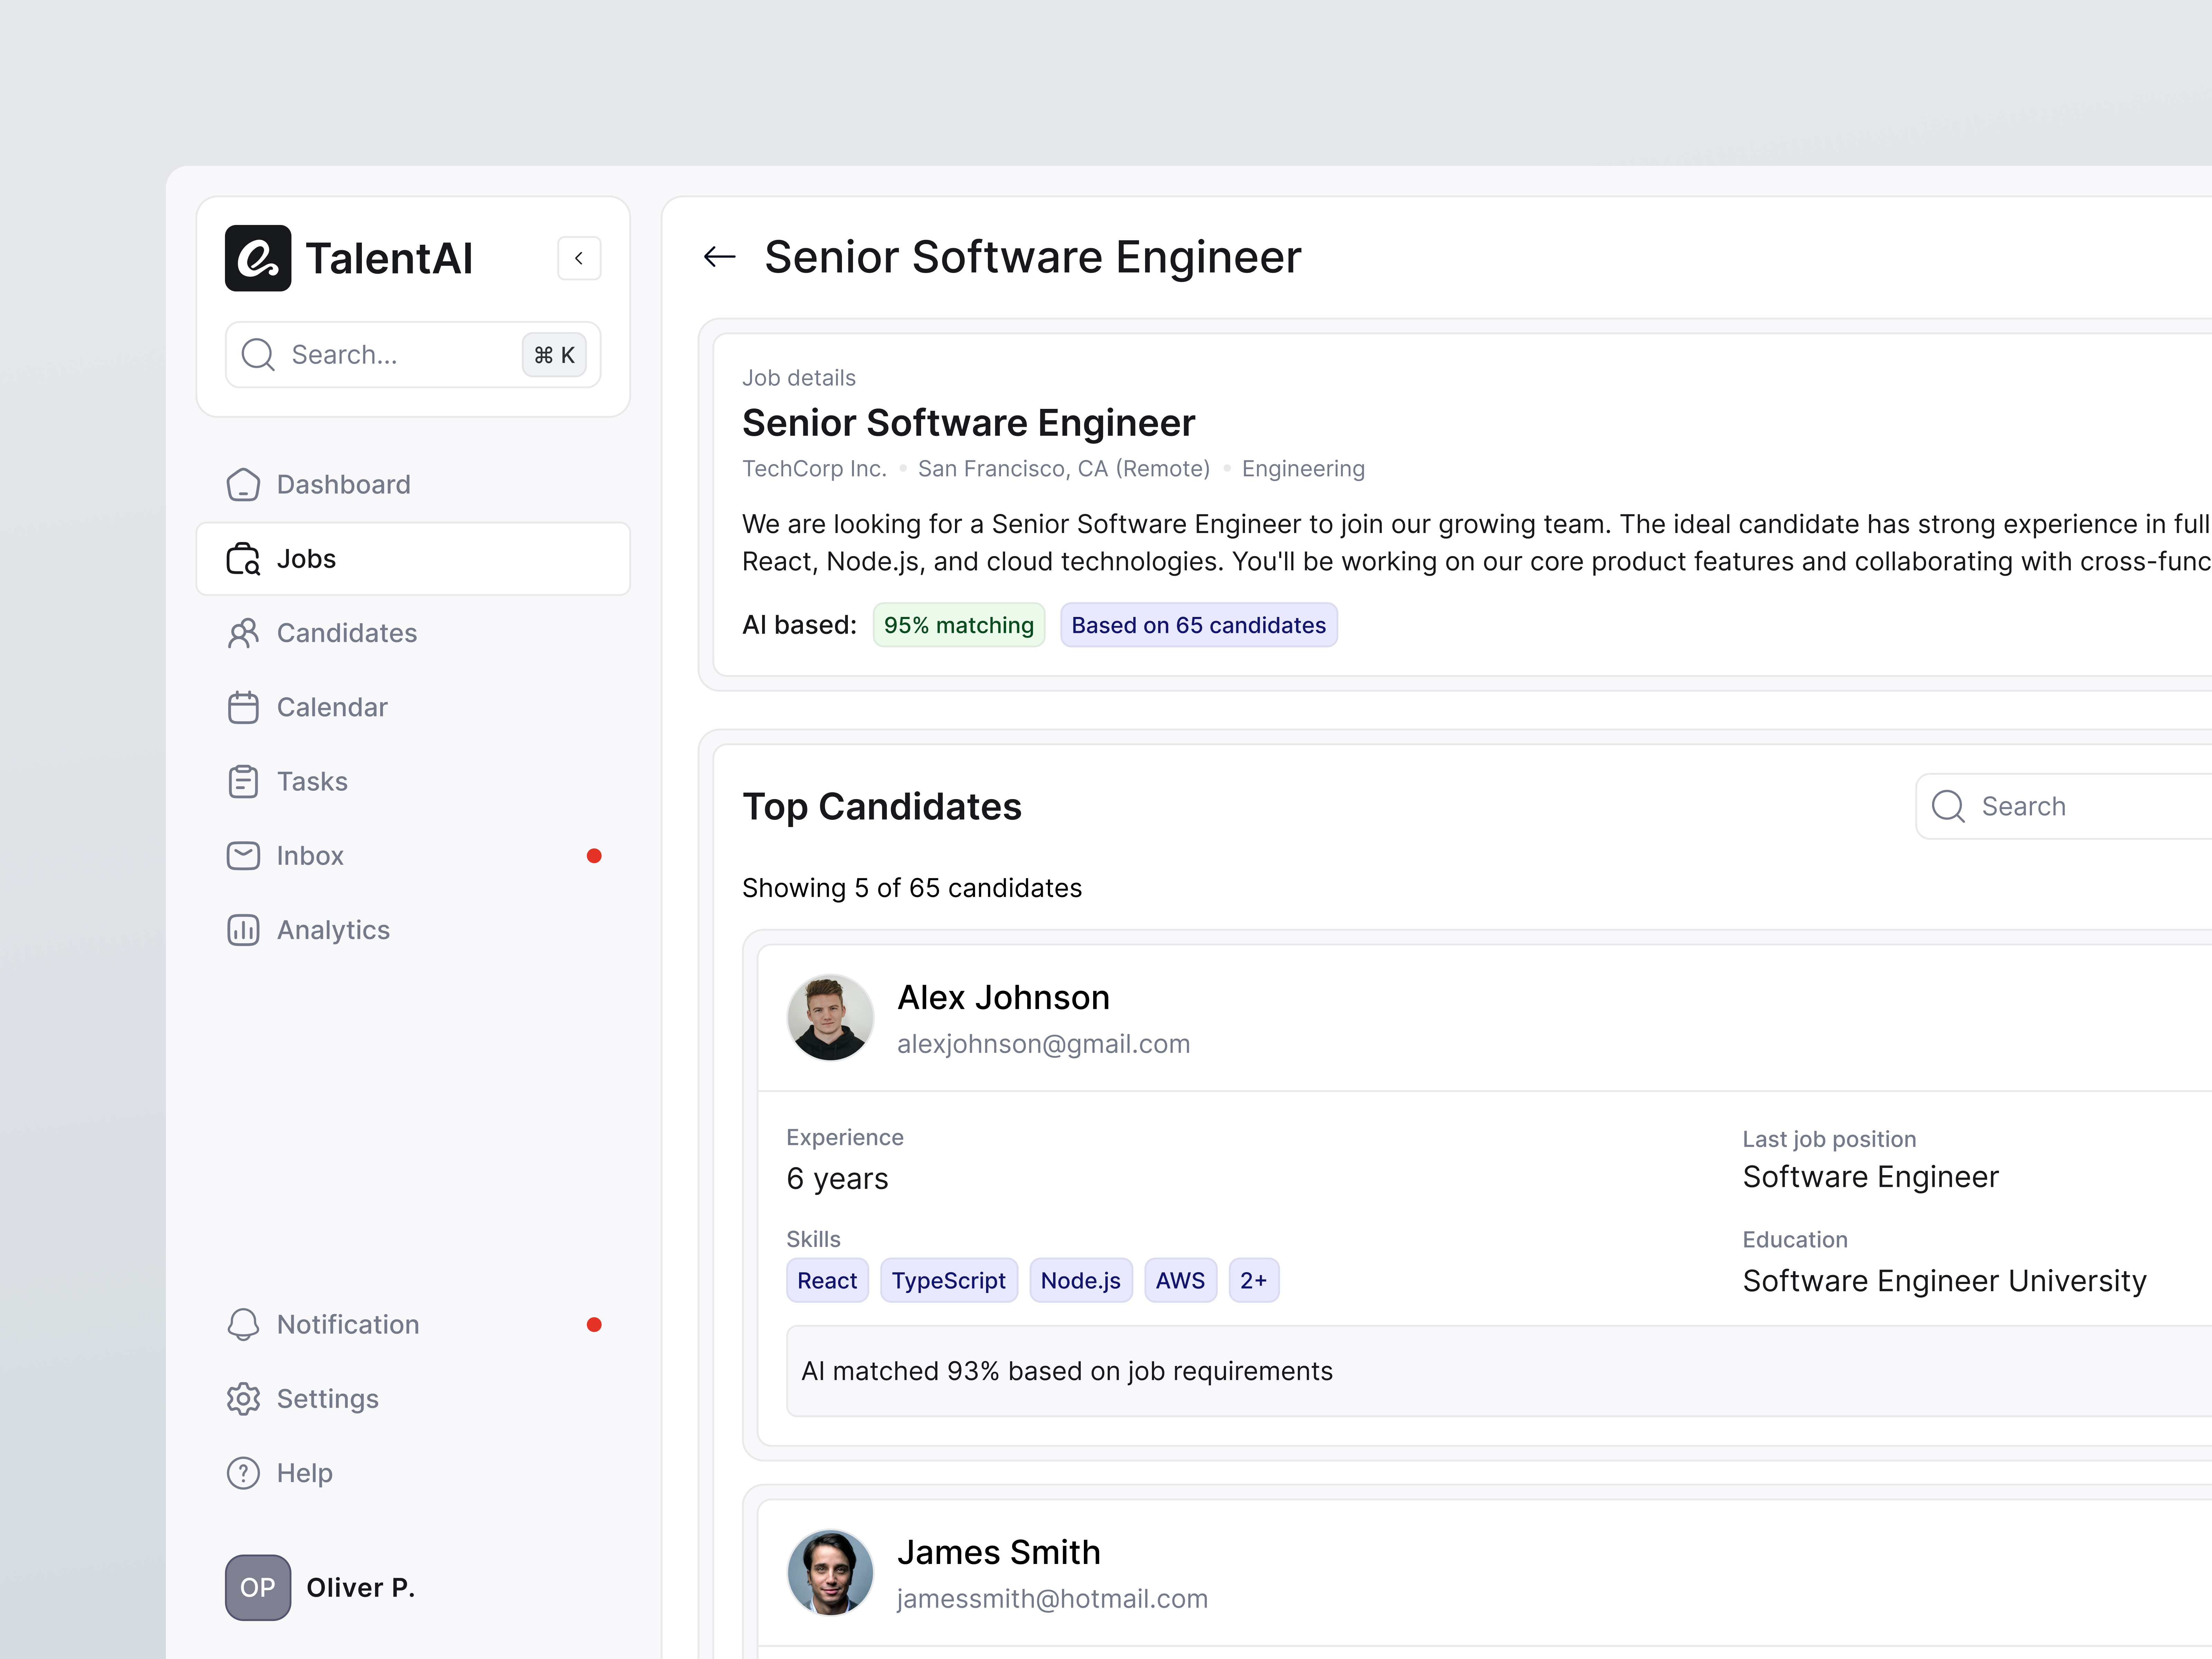Click Software Engineer last job position
Image resolution: width=2212 pixels, height=1659 pixels.
tap(1871, 1177)
